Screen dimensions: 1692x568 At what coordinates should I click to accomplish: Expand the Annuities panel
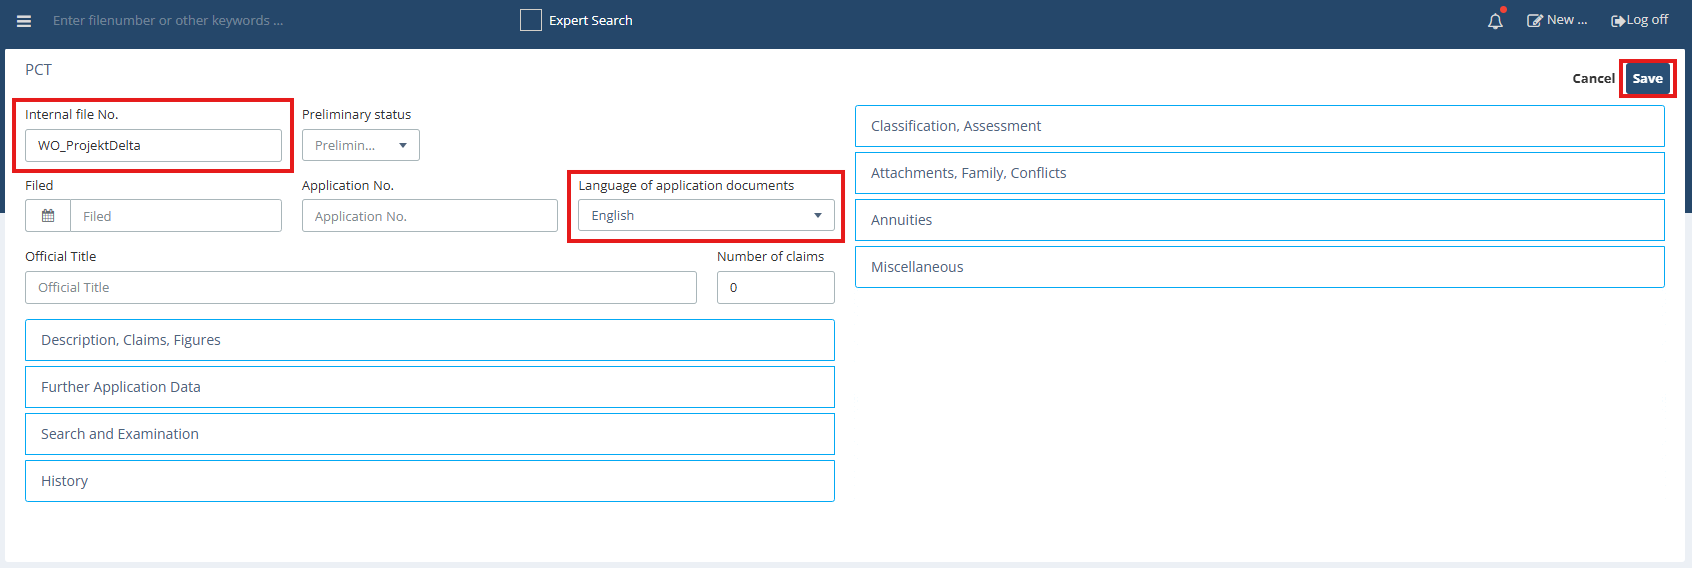[1259, 220]
